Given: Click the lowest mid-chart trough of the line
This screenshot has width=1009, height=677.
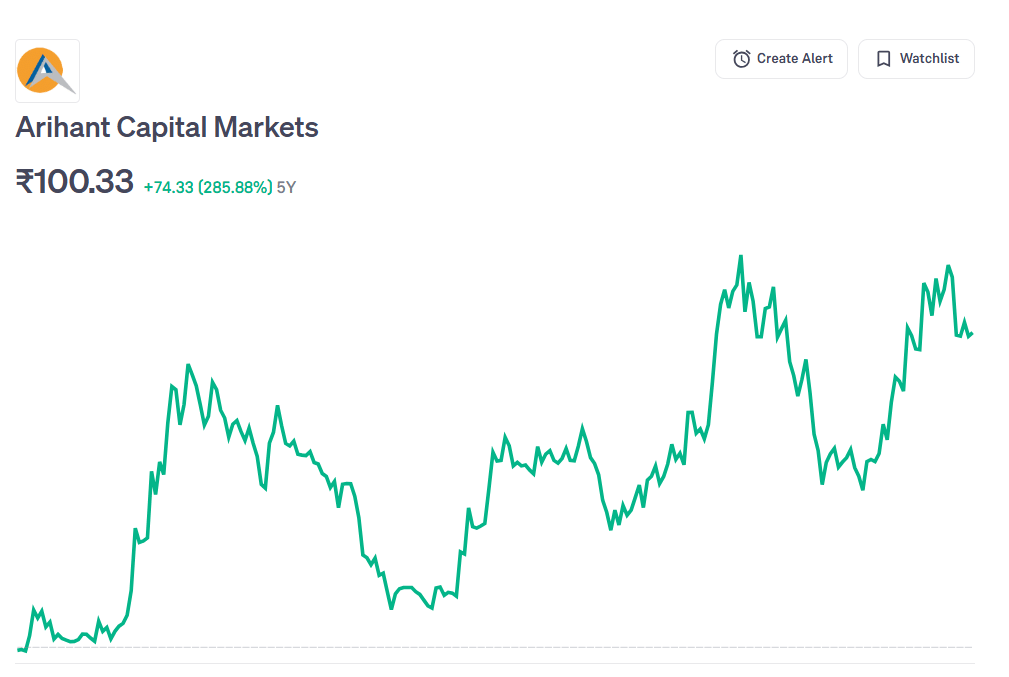Looking at the screenshot, I should (391, 607).
